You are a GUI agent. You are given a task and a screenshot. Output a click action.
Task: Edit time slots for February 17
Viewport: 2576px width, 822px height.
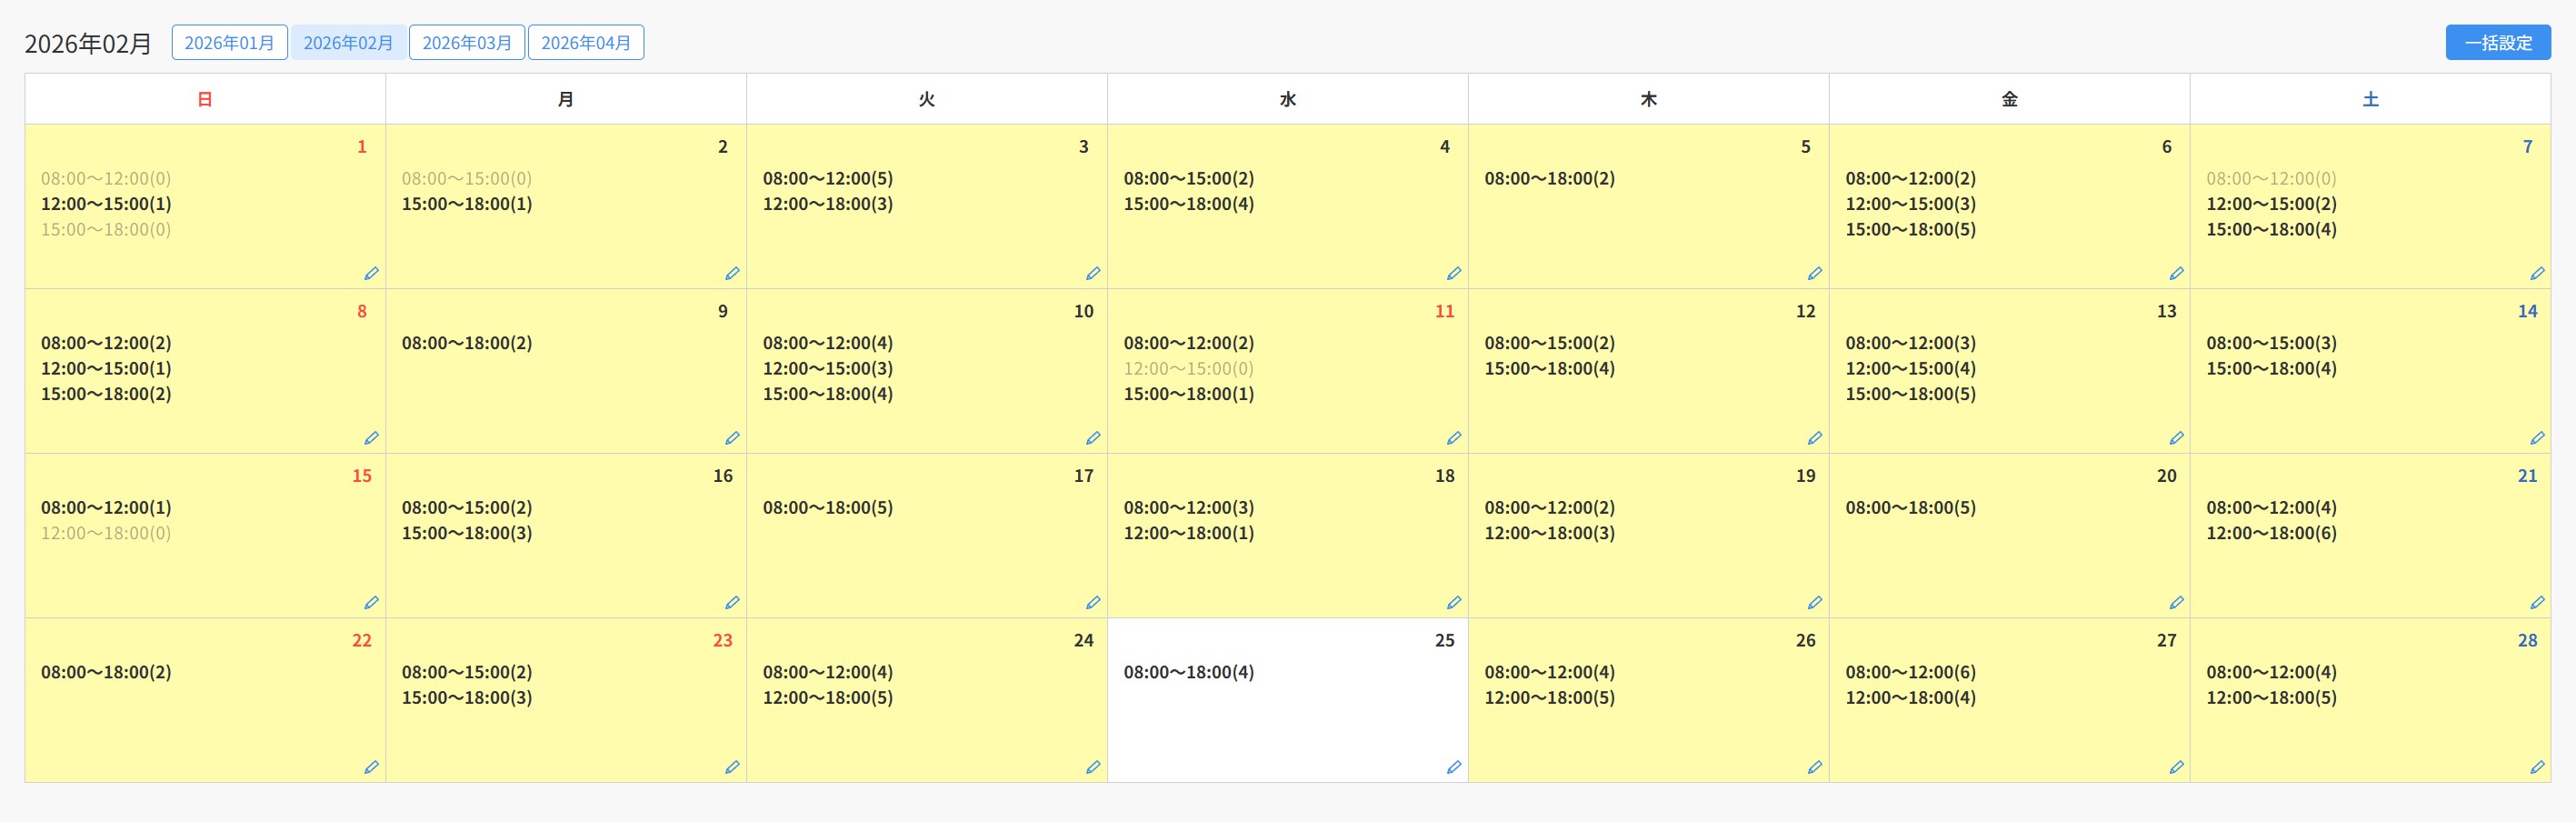(1092, 602)
